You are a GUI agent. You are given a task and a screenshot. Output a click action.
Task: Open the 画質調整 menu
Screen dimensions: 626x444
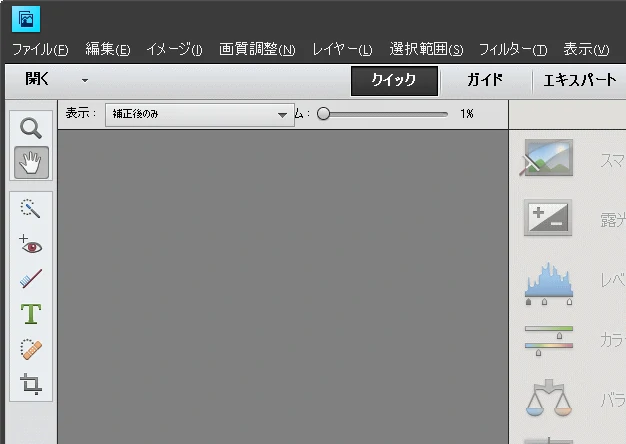click(x=257, y=50)
